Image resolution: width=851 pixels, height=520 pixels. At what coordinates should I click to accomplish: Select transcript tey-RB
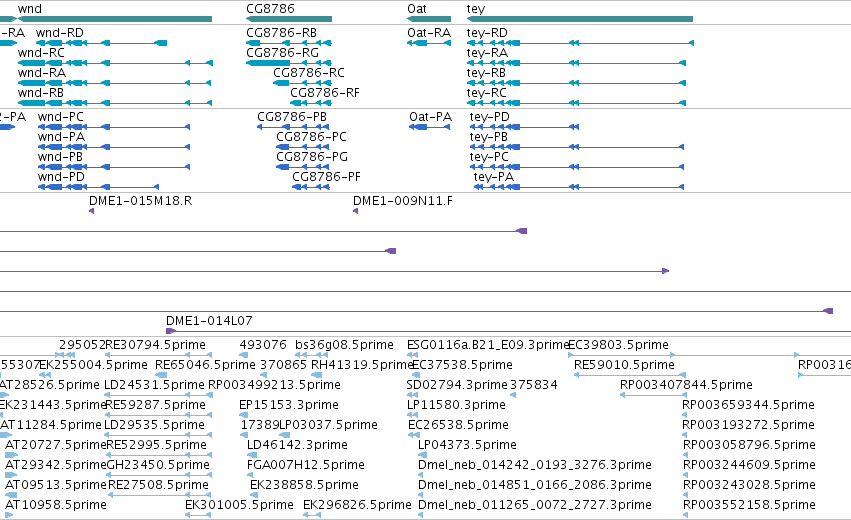(486, 73)
